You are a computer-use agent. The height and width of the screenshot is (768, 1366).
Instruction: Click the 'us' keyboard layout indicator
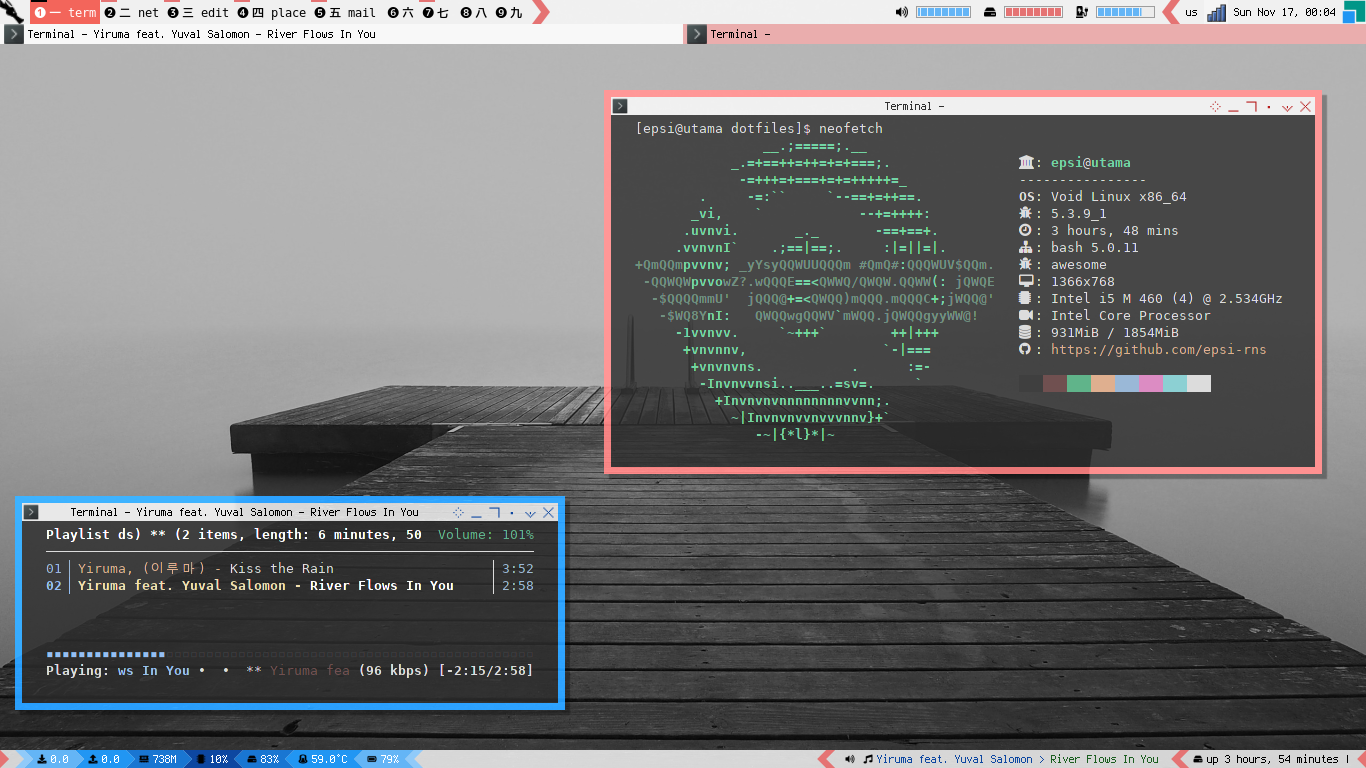(x=1191, y=13)
